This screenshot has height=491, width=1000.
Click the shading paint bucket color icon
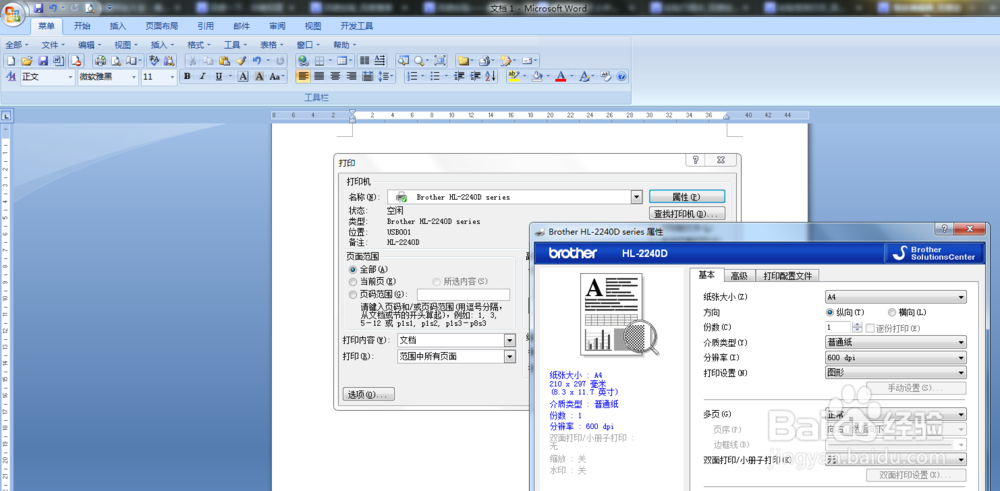[x=537, y=77]
